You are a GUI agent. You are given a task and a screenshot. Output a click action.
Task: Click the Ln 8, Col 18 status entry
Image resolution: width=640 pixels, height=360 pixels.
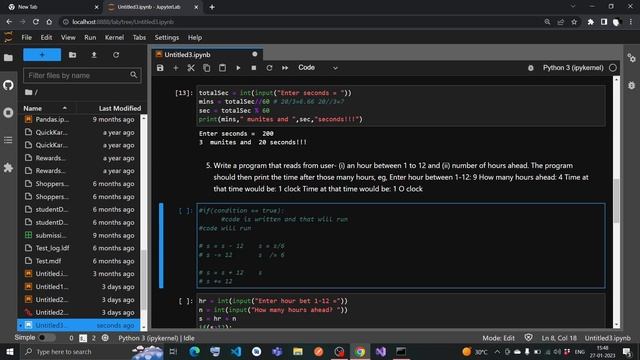coord(559,338)
